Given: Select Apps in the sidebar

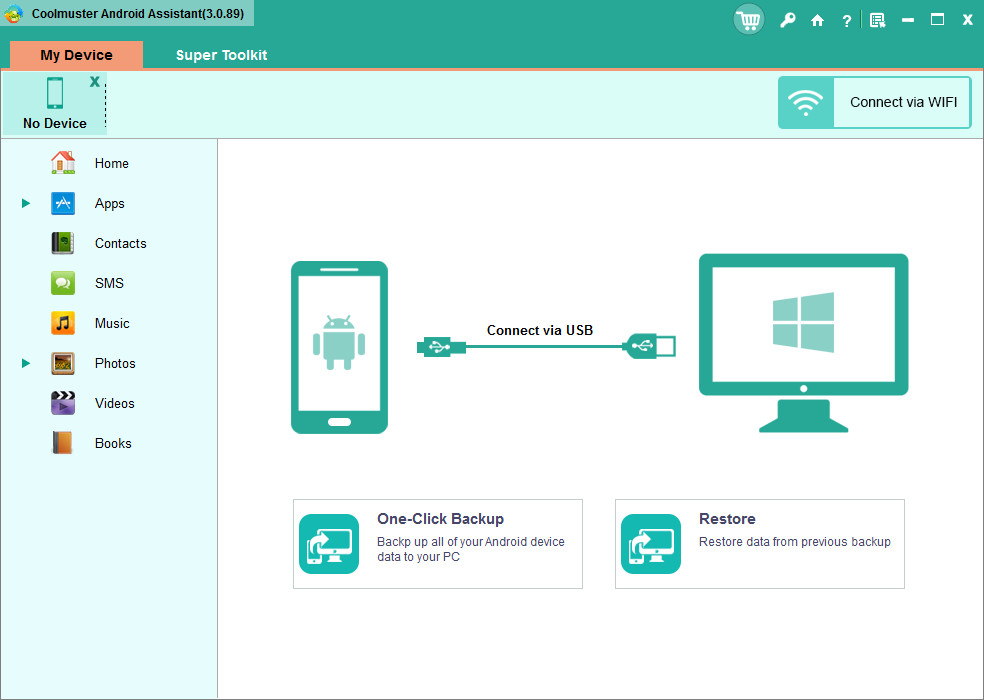Looking at the screenshot, I should 110,203.
